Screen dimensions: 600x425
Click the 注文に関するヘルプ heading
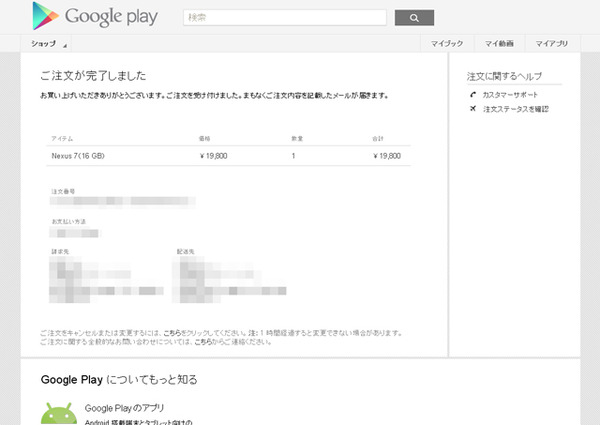504,76
